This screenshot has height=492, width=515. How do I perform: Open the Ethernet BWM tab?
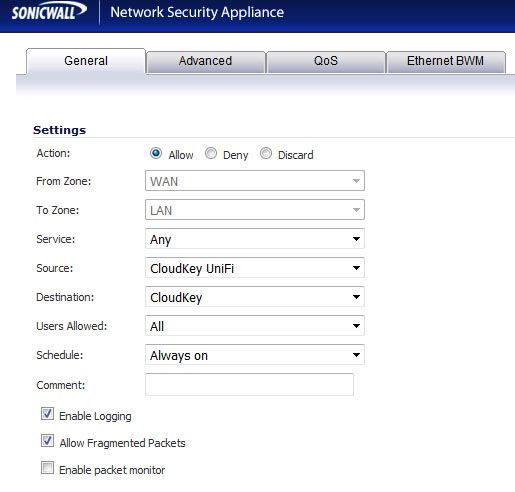pyautogui.click(x=446, y=62)
